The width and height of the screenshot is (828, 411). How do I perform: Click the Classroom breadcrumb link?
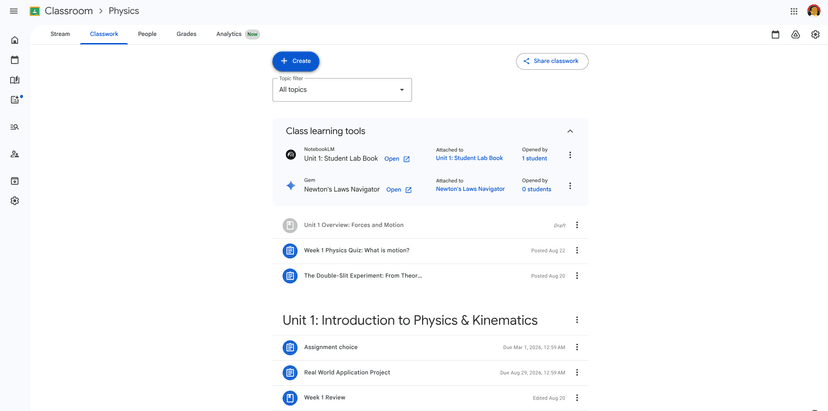click(x=69, y=11)
